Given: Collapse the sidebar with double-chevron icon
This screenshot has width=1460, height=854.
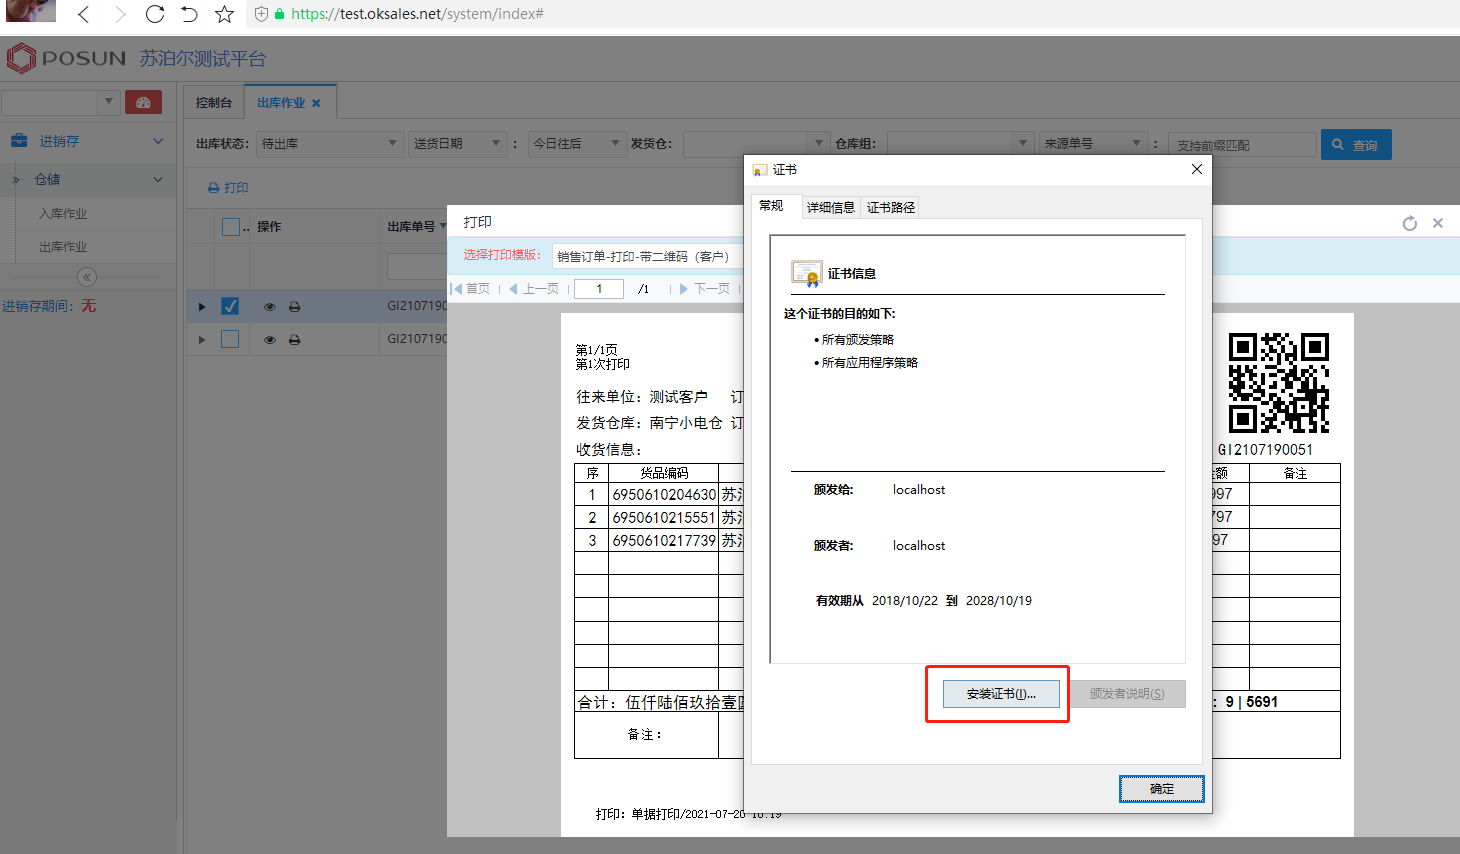Looking at the screenshot, I should tap(87, 277).
